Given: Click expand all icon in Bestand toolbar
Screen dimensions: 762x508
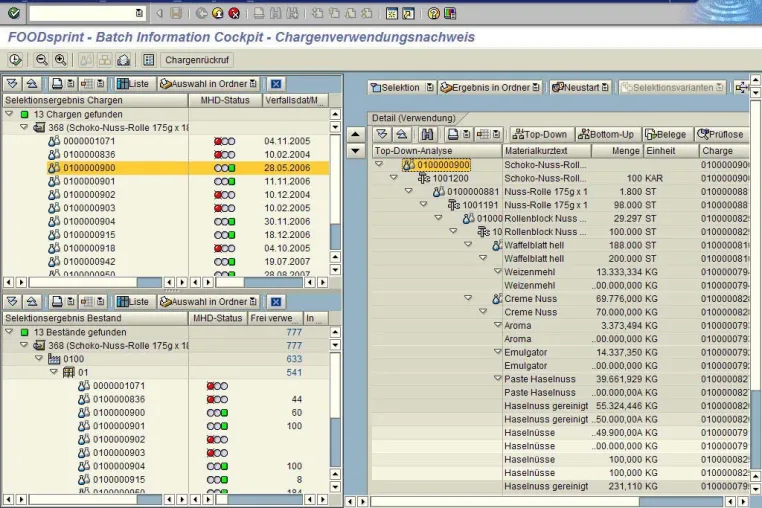Looking at the screenshot, I should 12,301.
